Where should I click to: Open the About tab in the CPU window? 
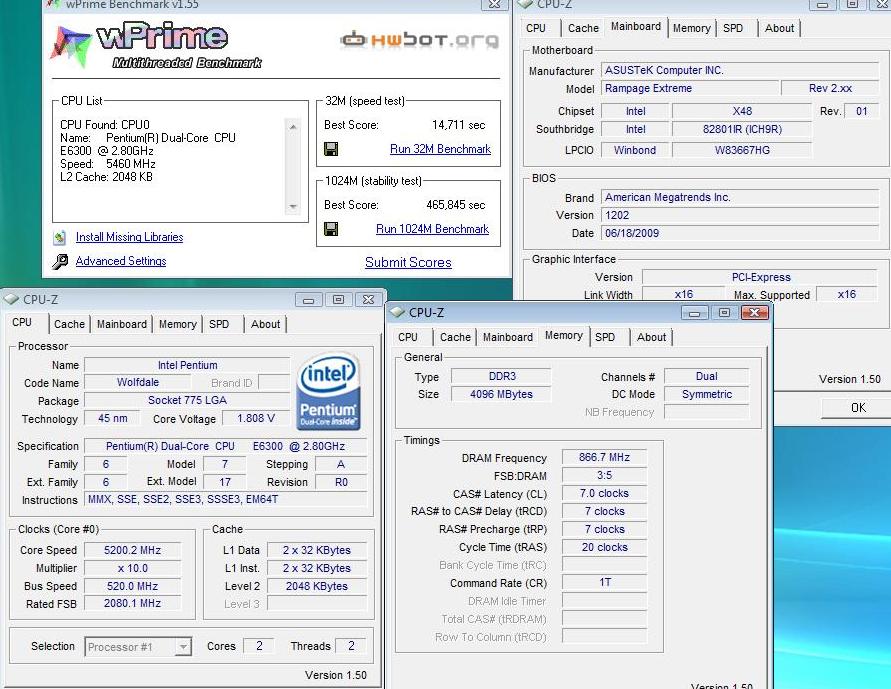(x=265, y=324)
